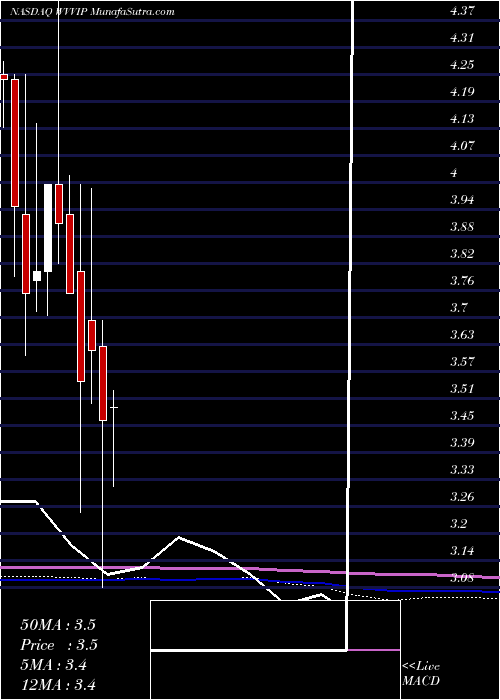Click the 3.88 price axis label
Viewport: 500px width, 700px height.
pos(462,227)
